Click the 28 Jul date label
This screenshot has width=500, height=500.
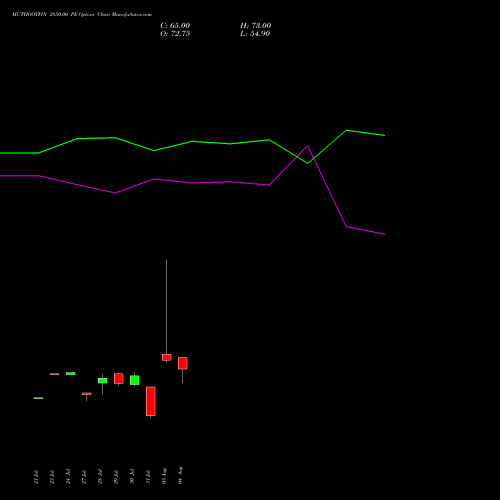click(100, 477)
